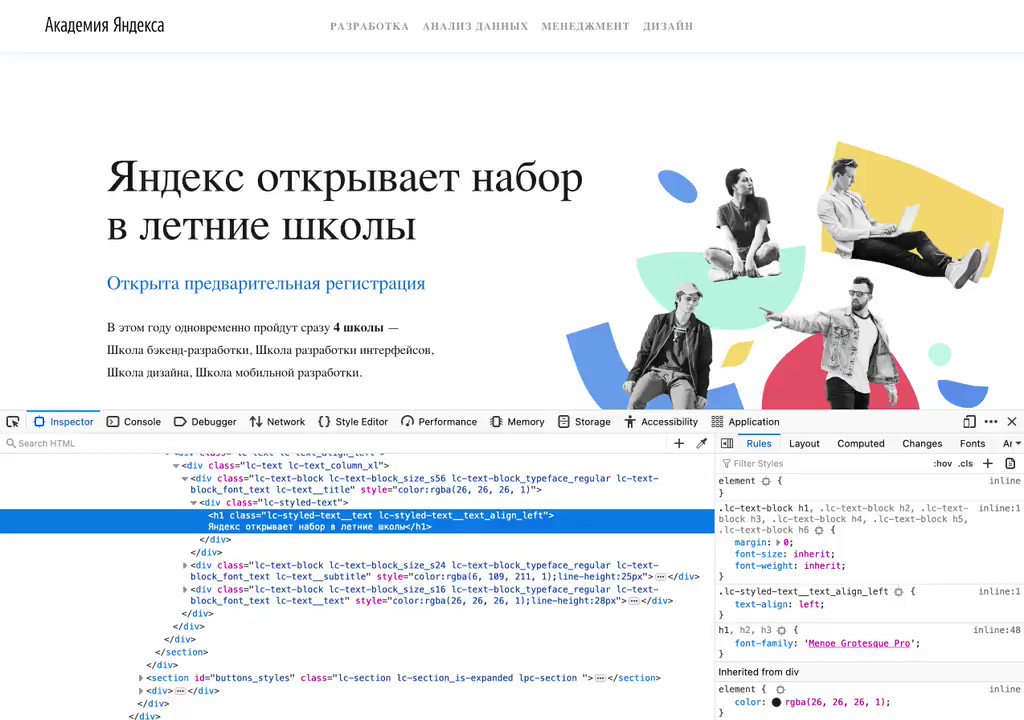Open the Network tab
The image size is (1024, 720).
tap(278, 421)
